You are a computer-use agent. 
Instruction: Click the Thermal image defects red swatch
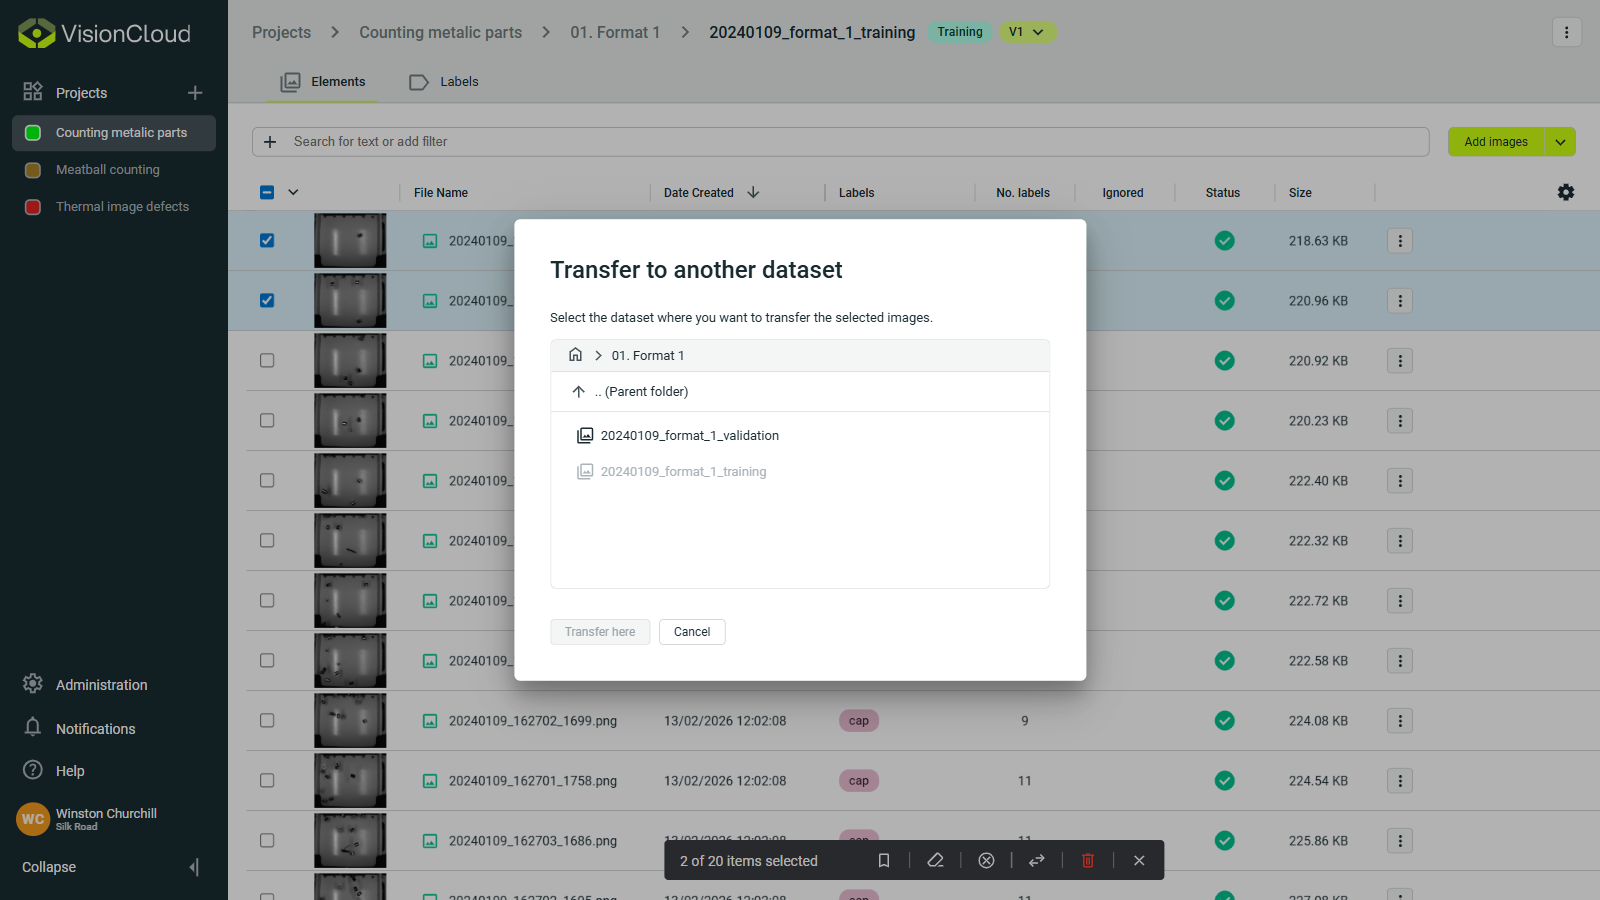[x=33, y=207]
